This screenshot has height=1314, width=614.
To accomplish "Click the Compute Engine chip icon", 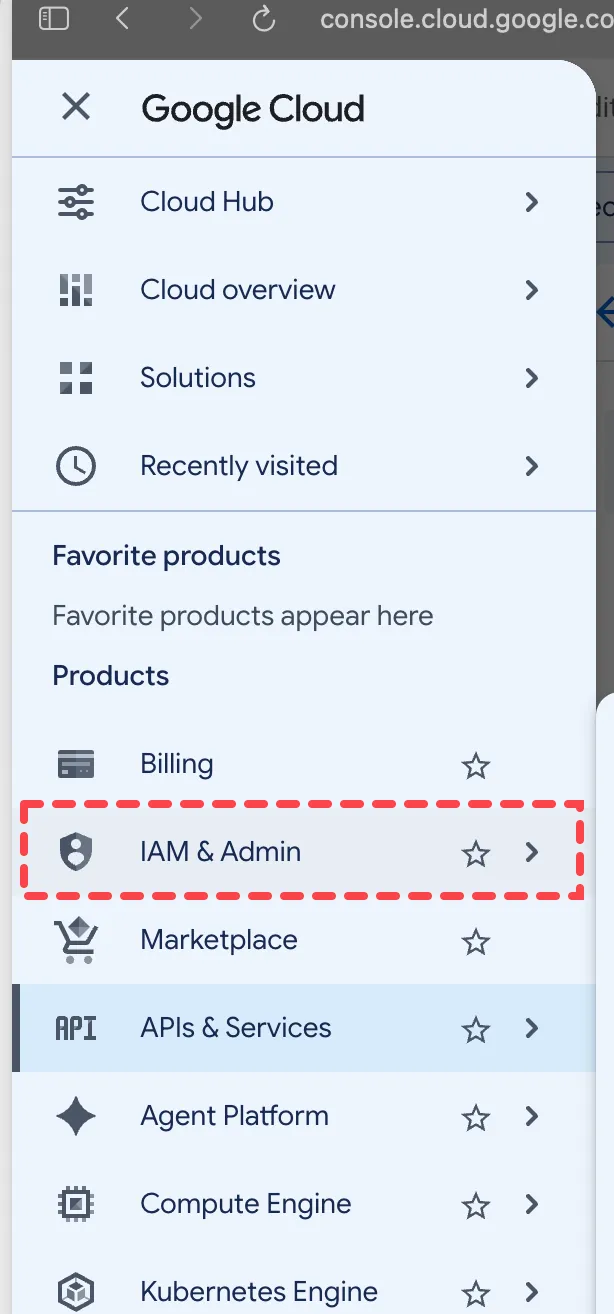I will point(76,1204).
